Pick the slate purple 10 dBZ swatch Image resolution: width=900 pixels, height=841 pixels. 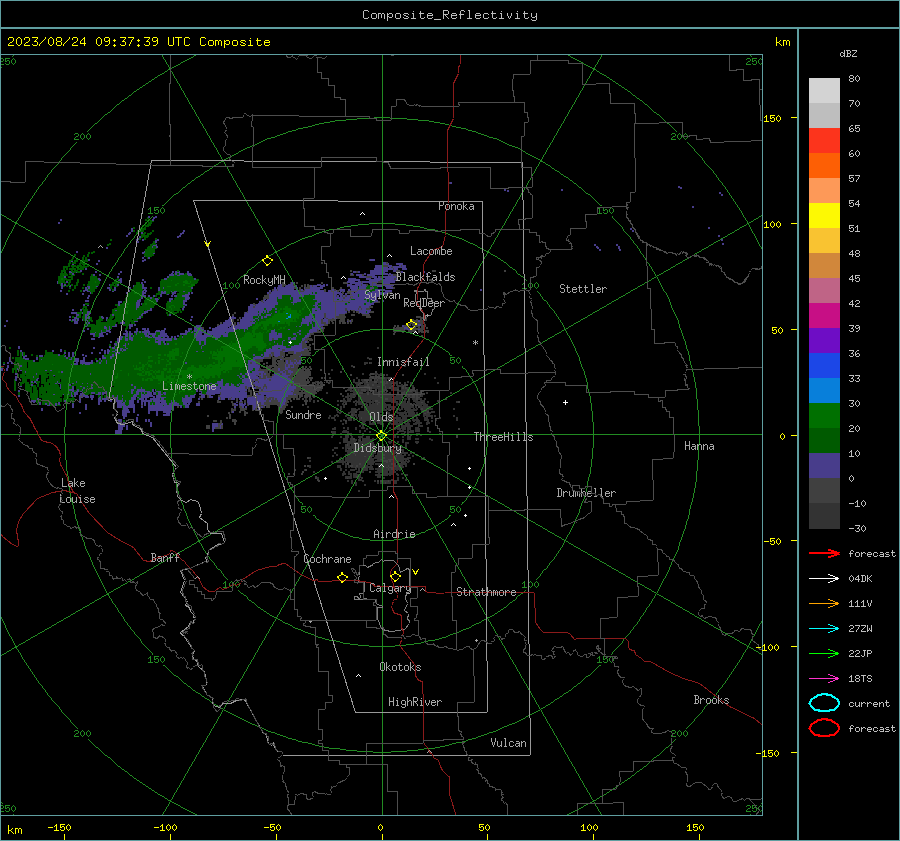824,466
